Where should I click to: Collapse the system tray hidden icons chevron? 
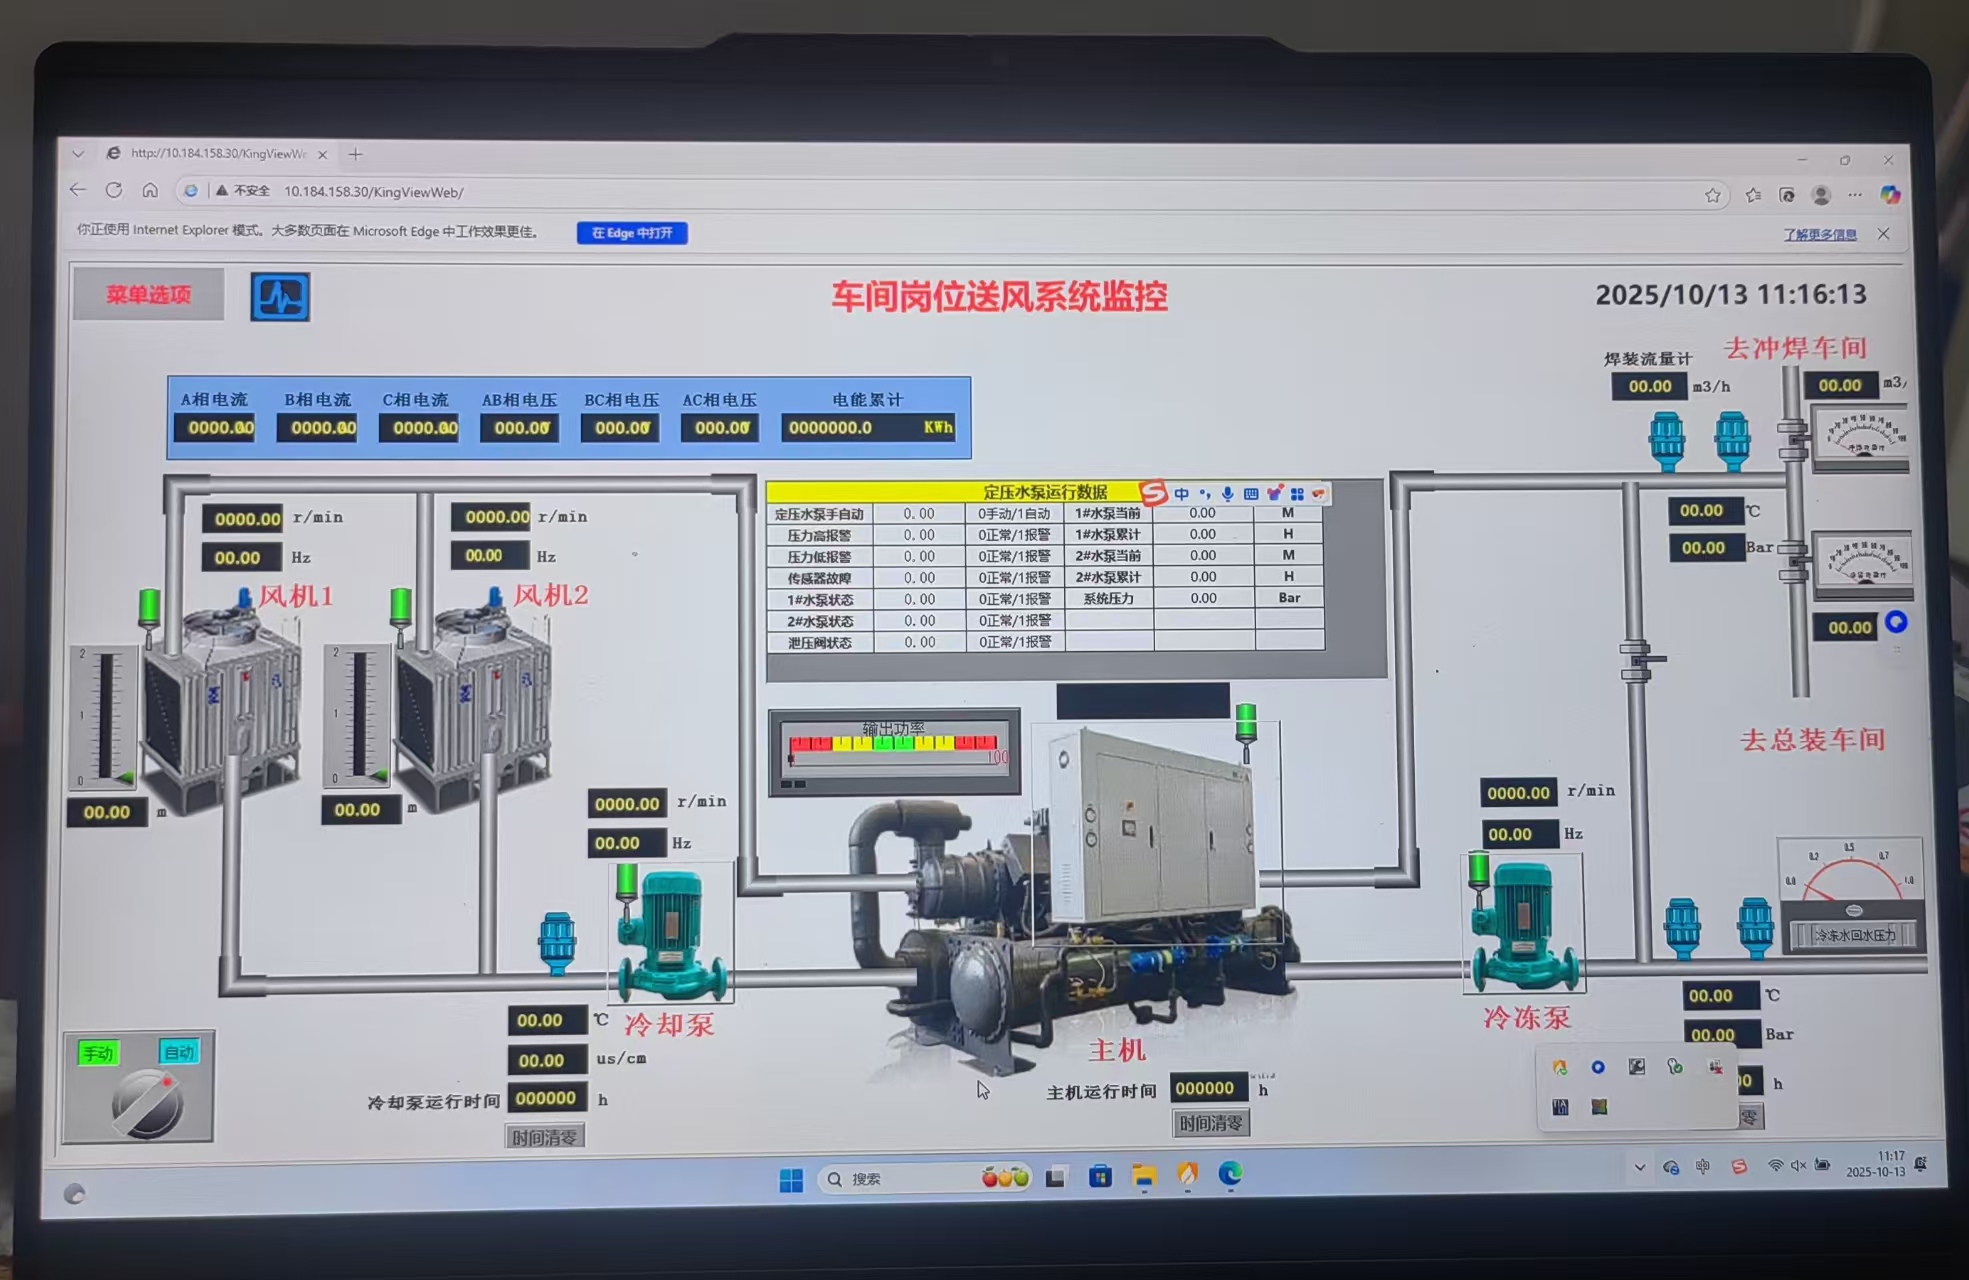1639,1167
